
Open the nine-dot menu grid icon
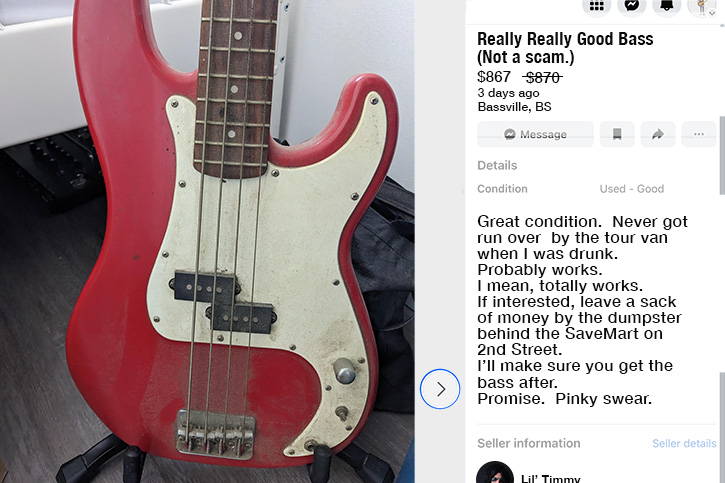coord(596,6)
